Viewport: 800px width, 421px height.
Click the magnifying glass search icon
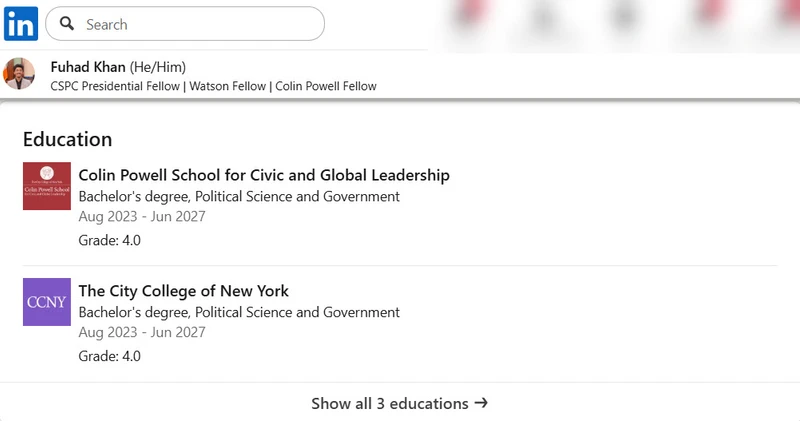[67, 24]
